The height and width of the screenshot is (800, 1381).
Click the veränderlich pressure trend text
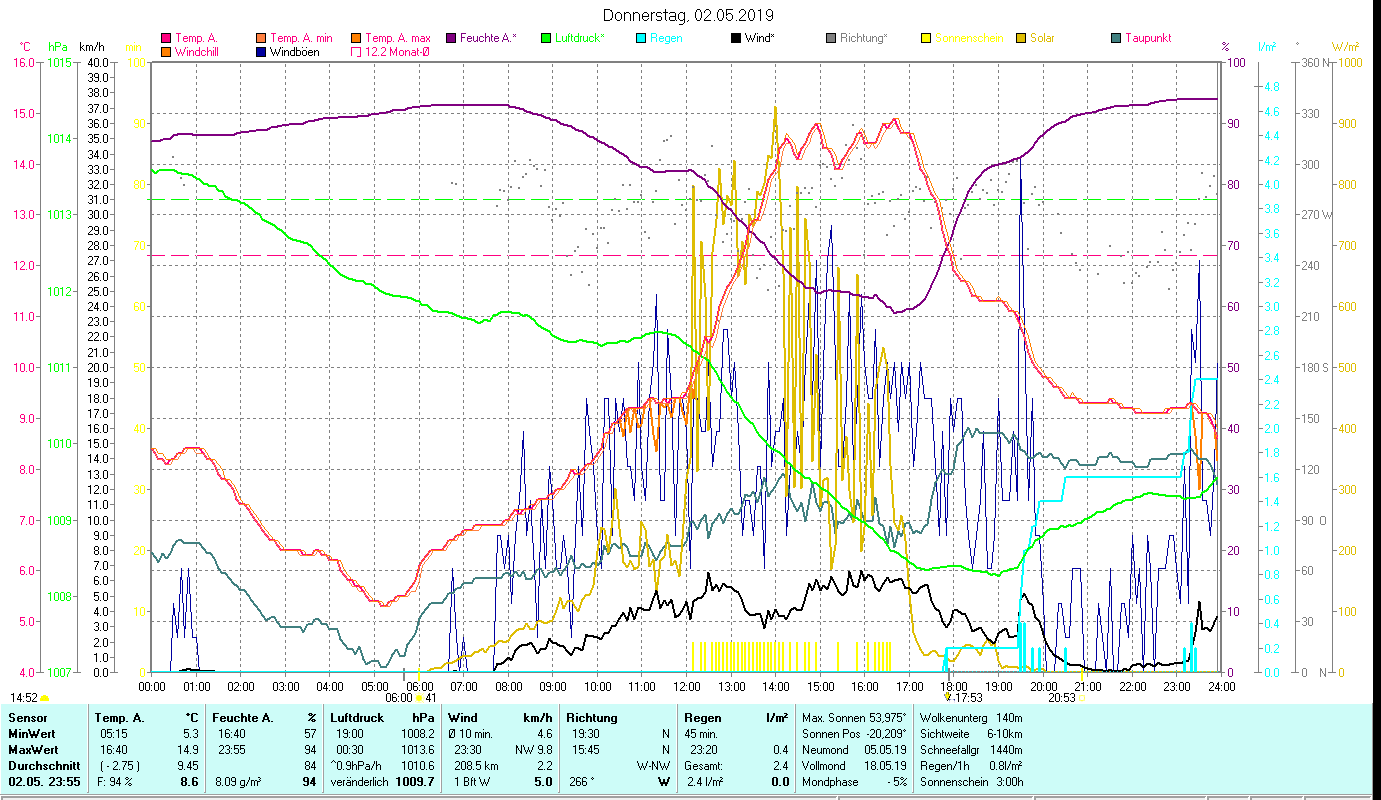click(x=360, y=782)
